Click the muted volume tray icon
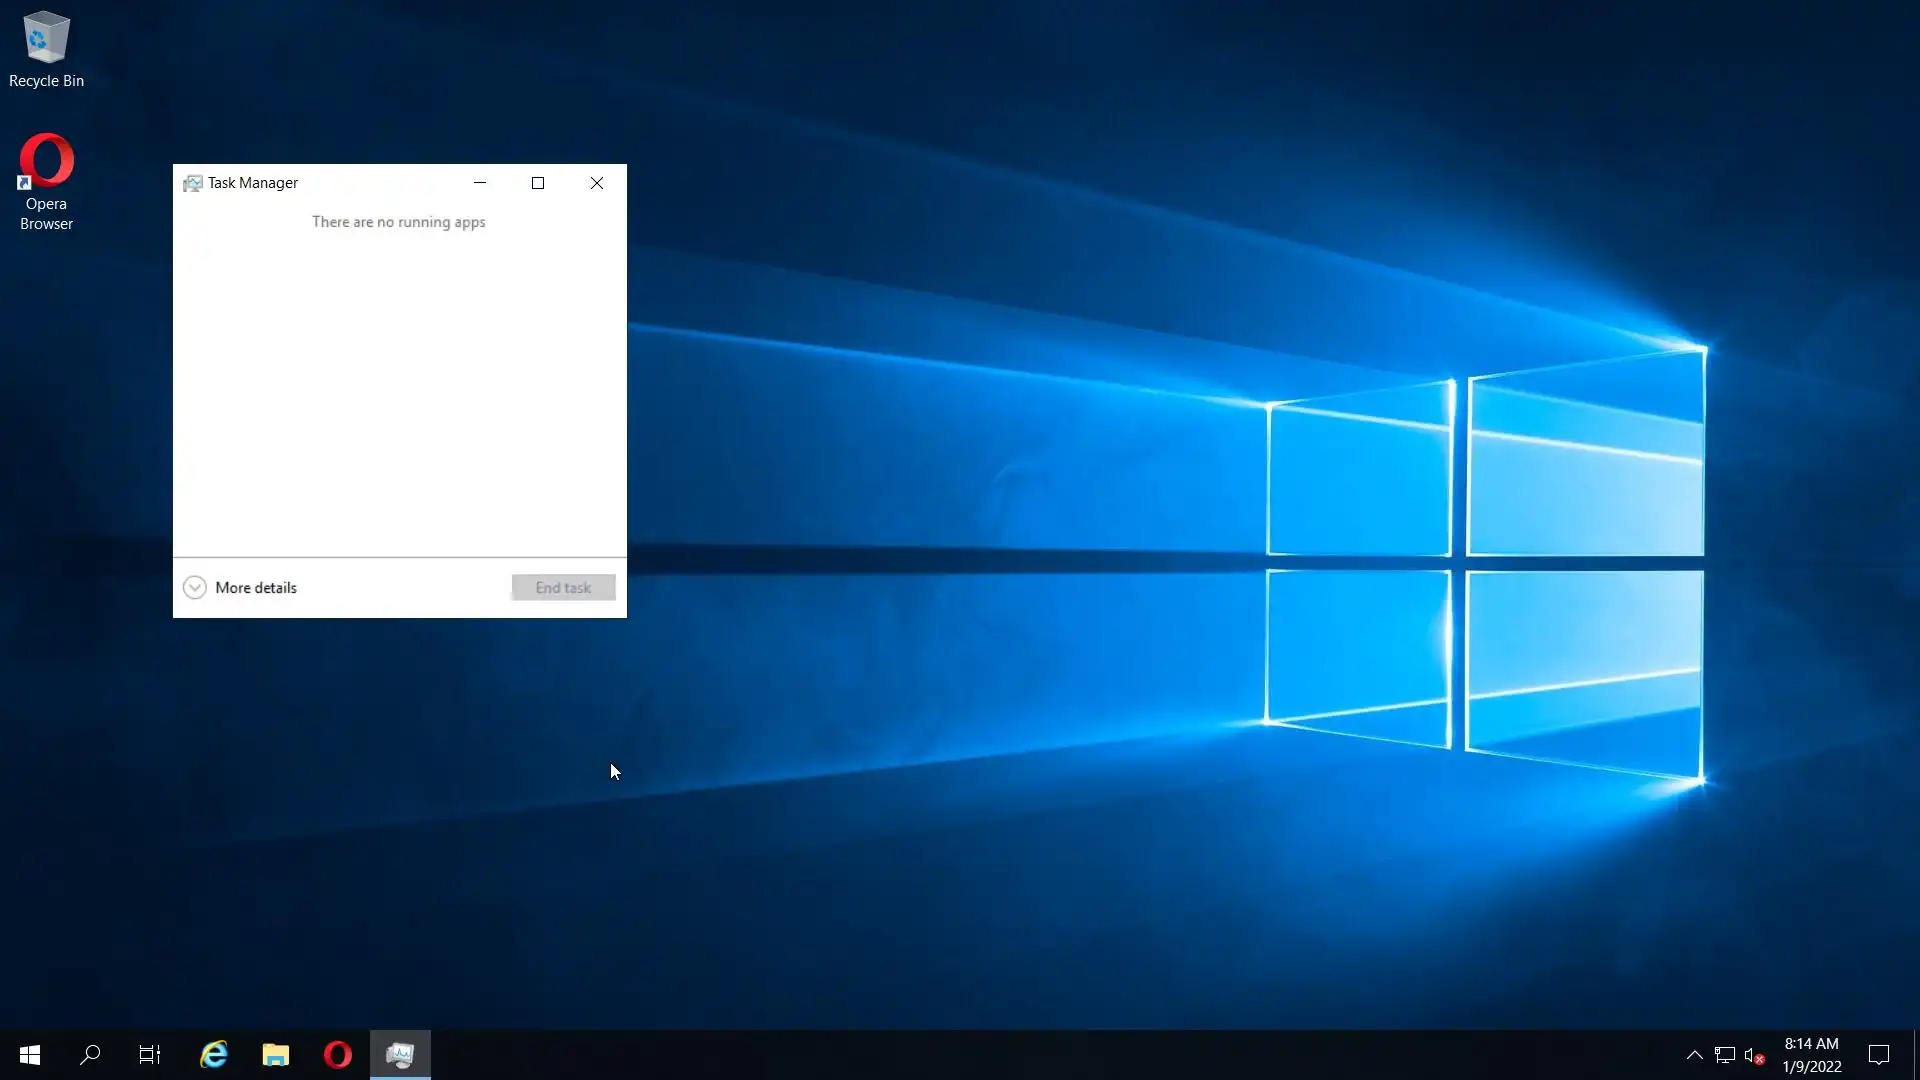Viewport: 1920px width, 1080px height. (1754, 1055)
